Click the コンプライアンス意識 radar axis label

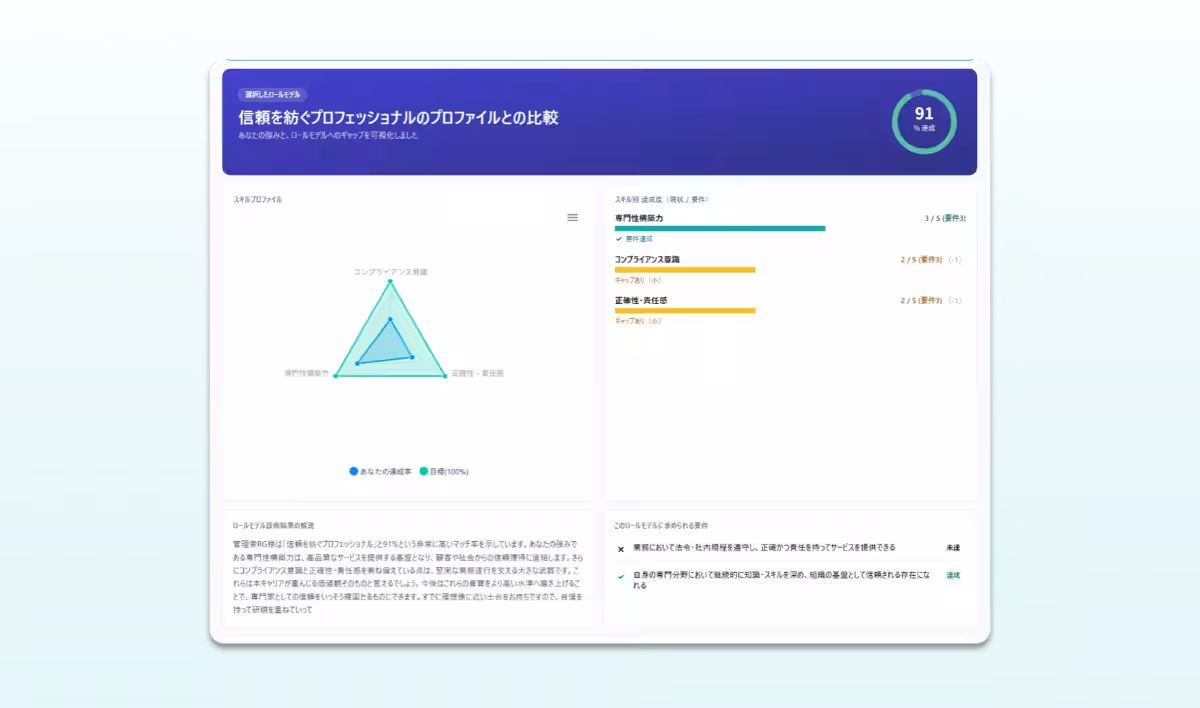pos(390,272)
